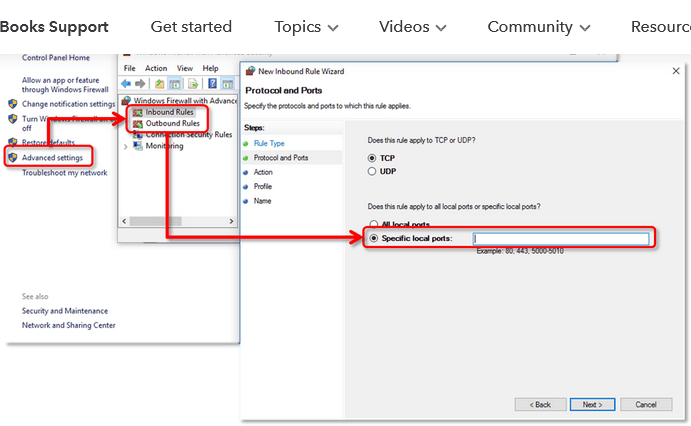Screen dimensions: 691x426
Task: Click the Forward arrow toolbar icon
Action: point(140,83)
